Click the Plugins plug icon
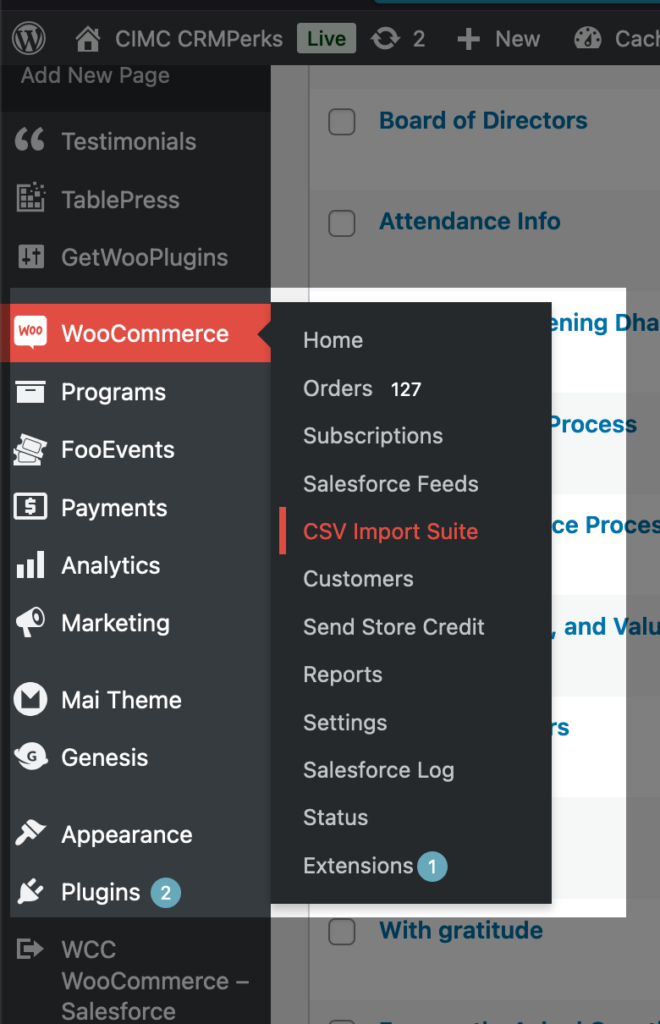The width and height of the screenshot is (660, 1024). point(30,892)
